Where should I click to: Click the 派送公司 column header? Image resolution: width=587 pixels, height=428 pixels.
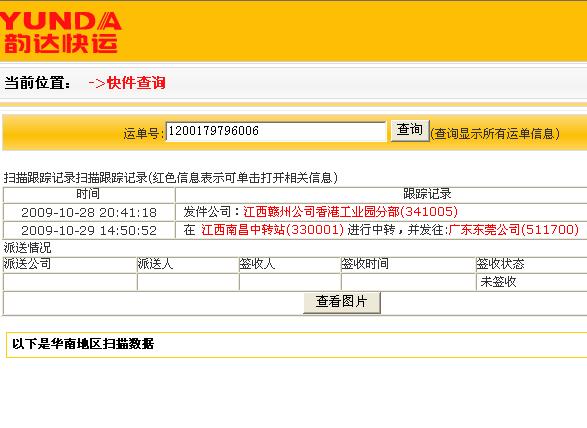click(70, 264)
